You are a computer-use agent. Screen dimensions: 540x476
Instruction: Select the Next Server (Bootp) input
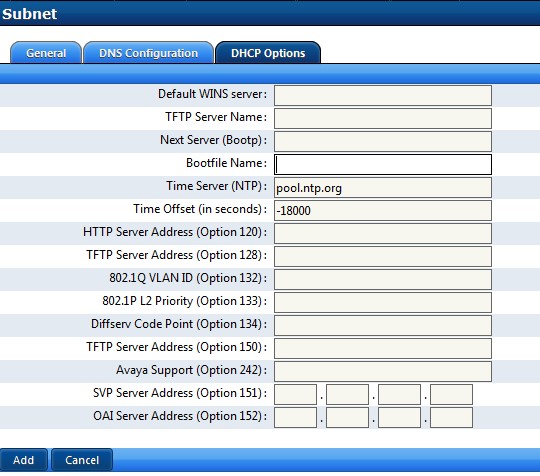click(x=383, y=141)
